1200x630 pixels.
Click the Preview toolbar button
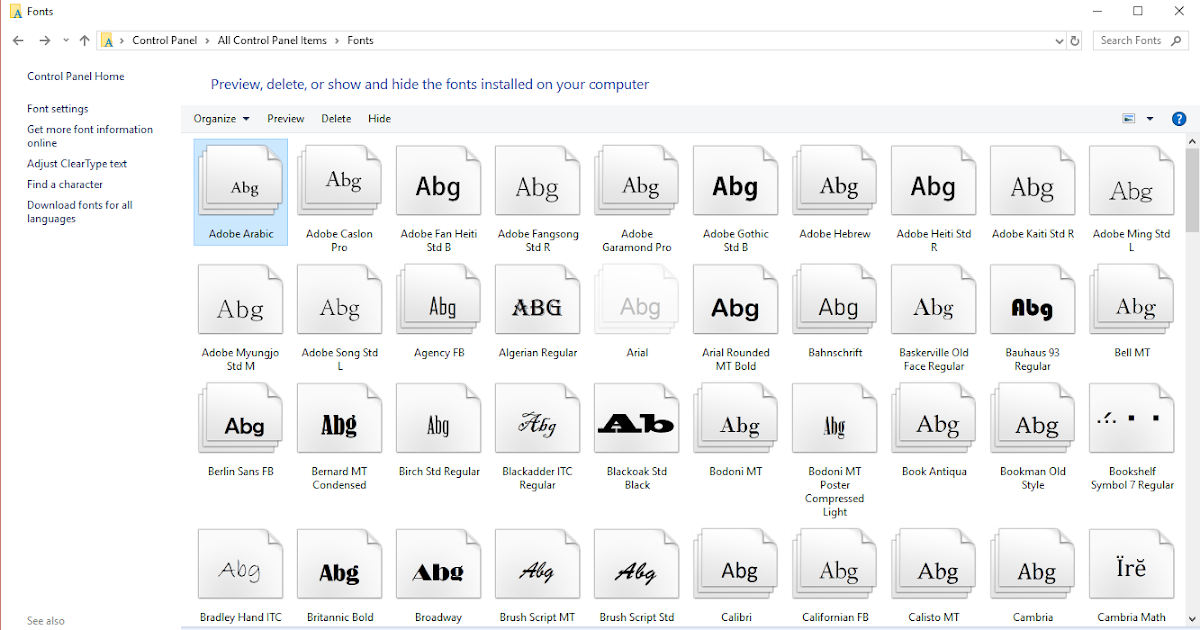click(x=286, y=118)
